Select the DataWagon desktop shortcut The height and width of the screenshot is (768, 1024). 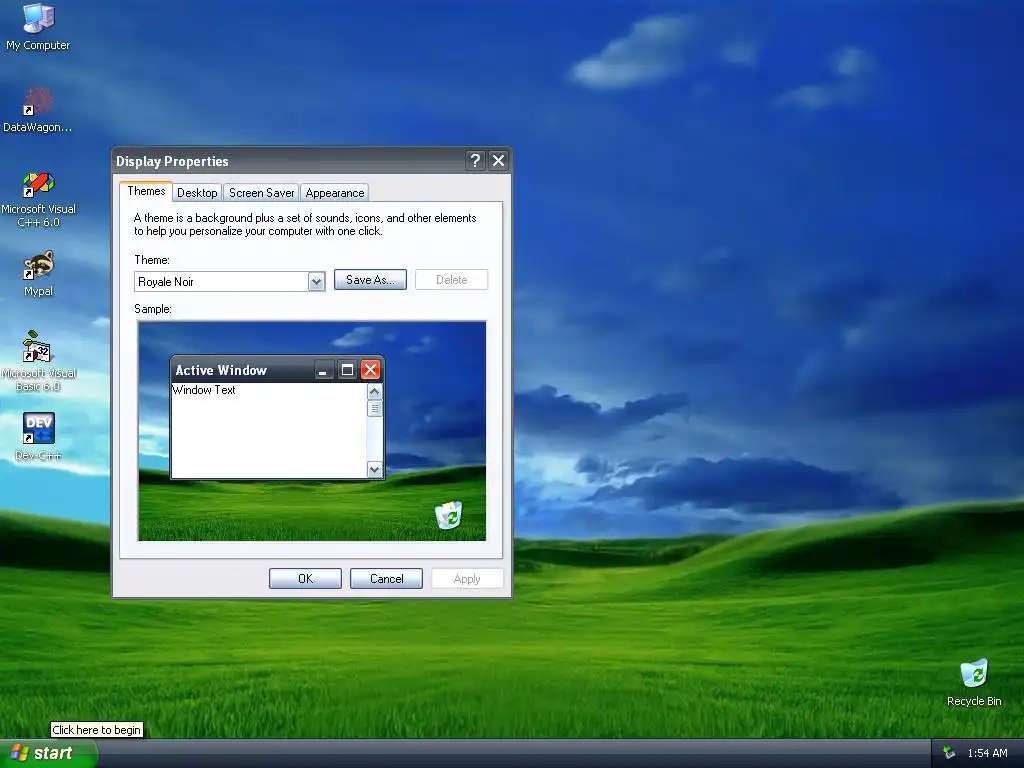click(38, 109)
